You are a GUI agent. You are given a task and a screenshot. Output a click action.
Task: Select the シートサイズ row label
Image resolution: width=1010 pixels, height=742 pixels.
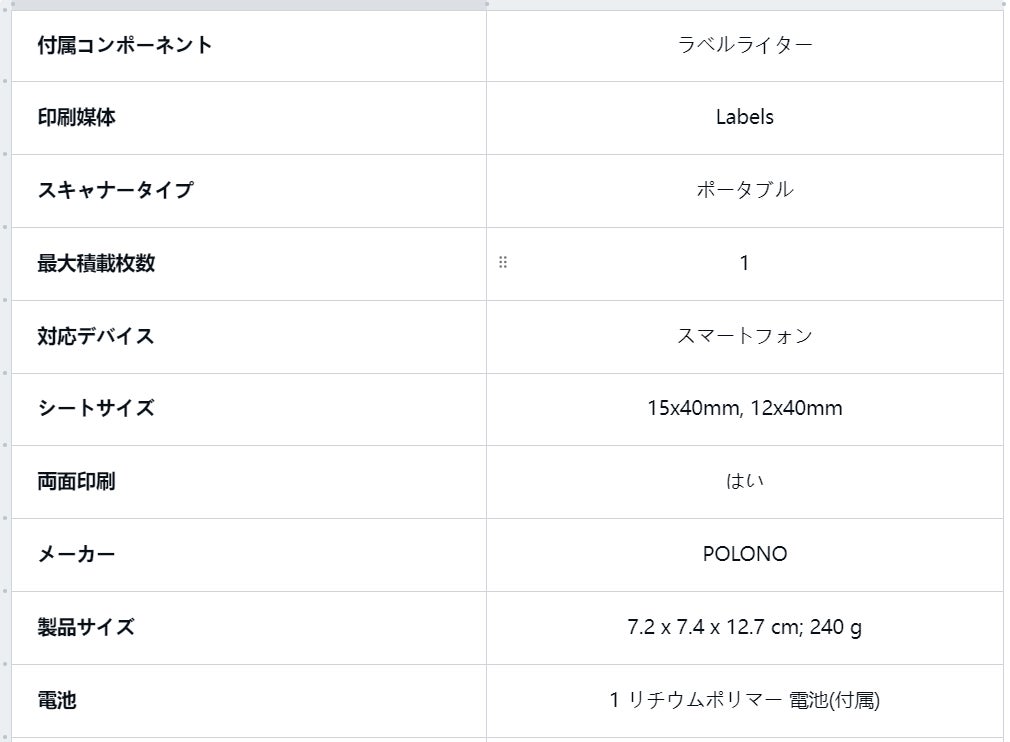tap(96, 408)
